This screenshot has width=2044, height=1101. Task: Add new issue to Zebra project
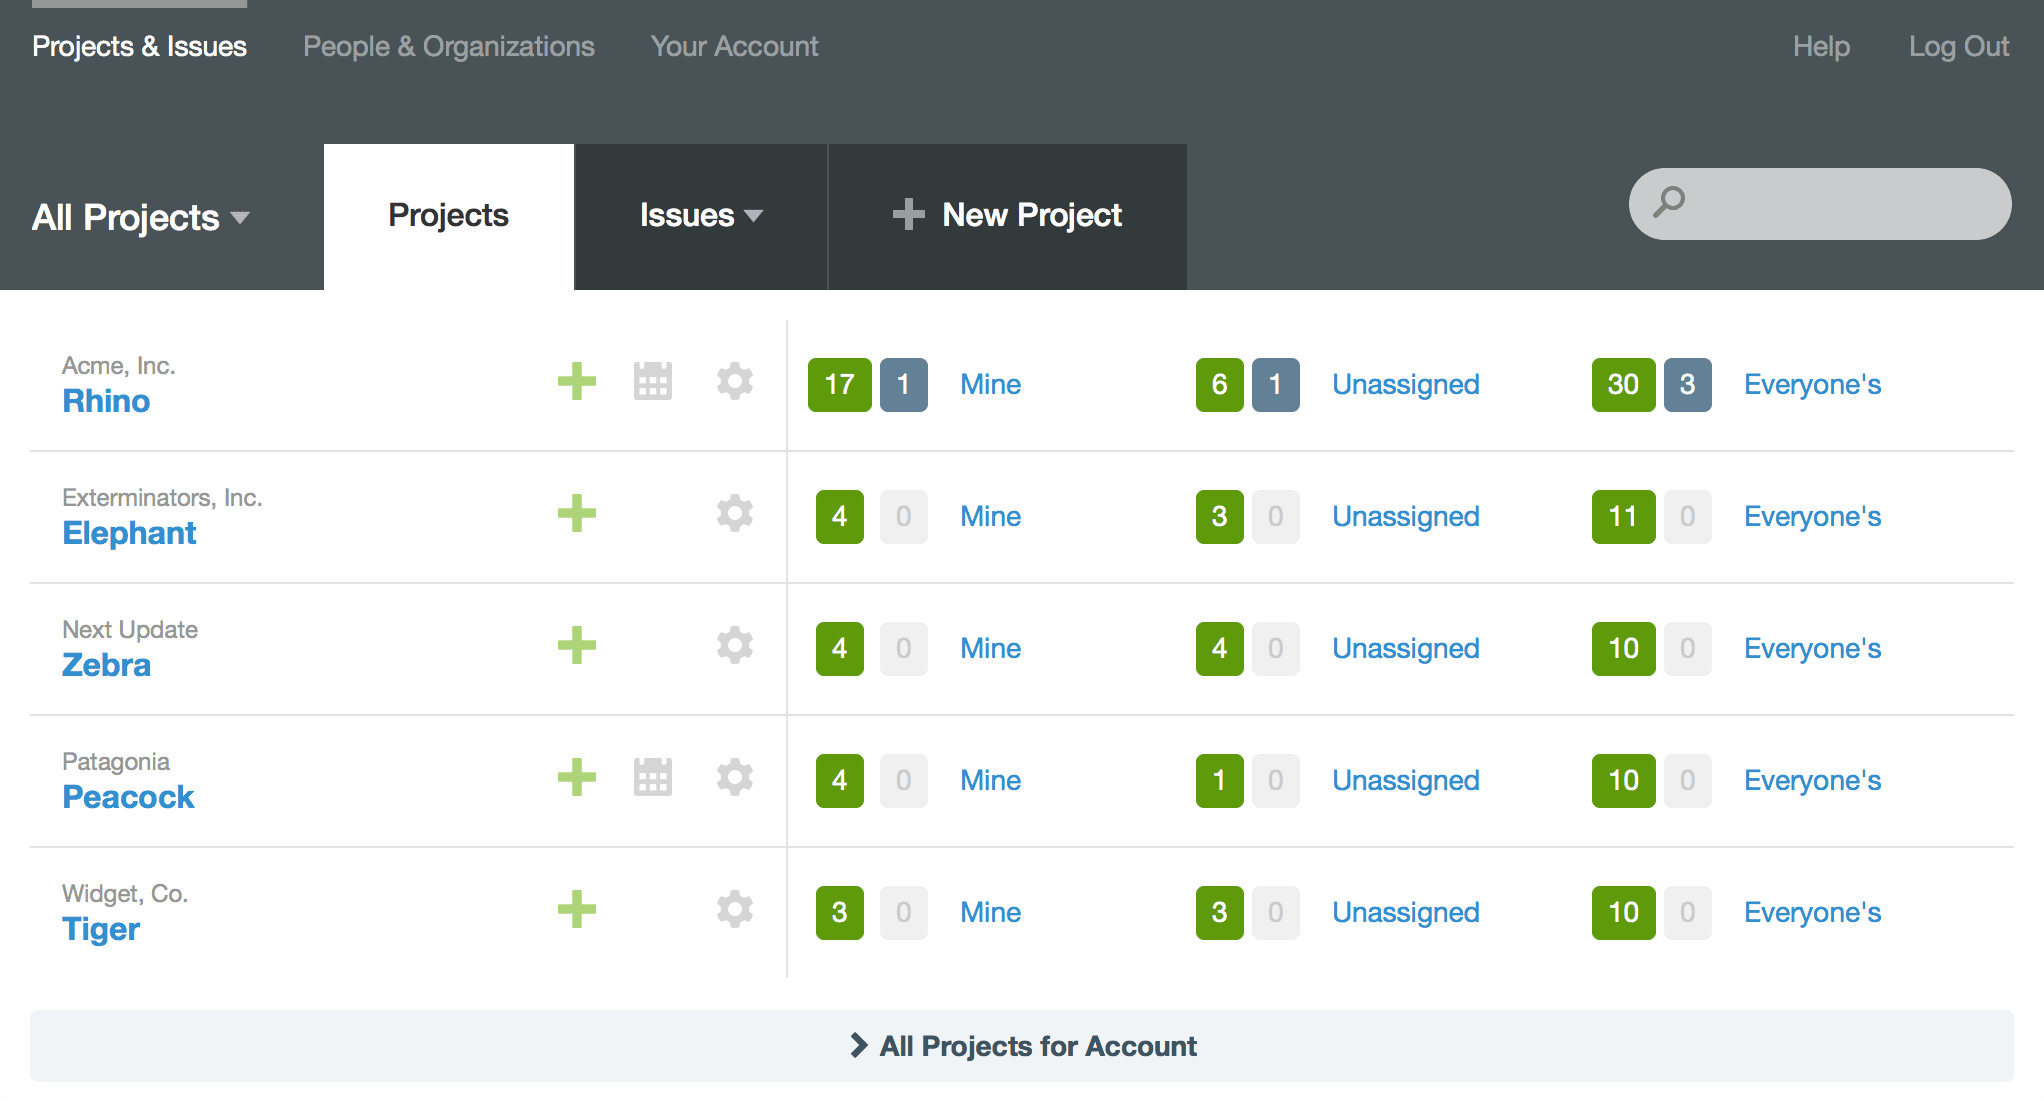point(577,646)
